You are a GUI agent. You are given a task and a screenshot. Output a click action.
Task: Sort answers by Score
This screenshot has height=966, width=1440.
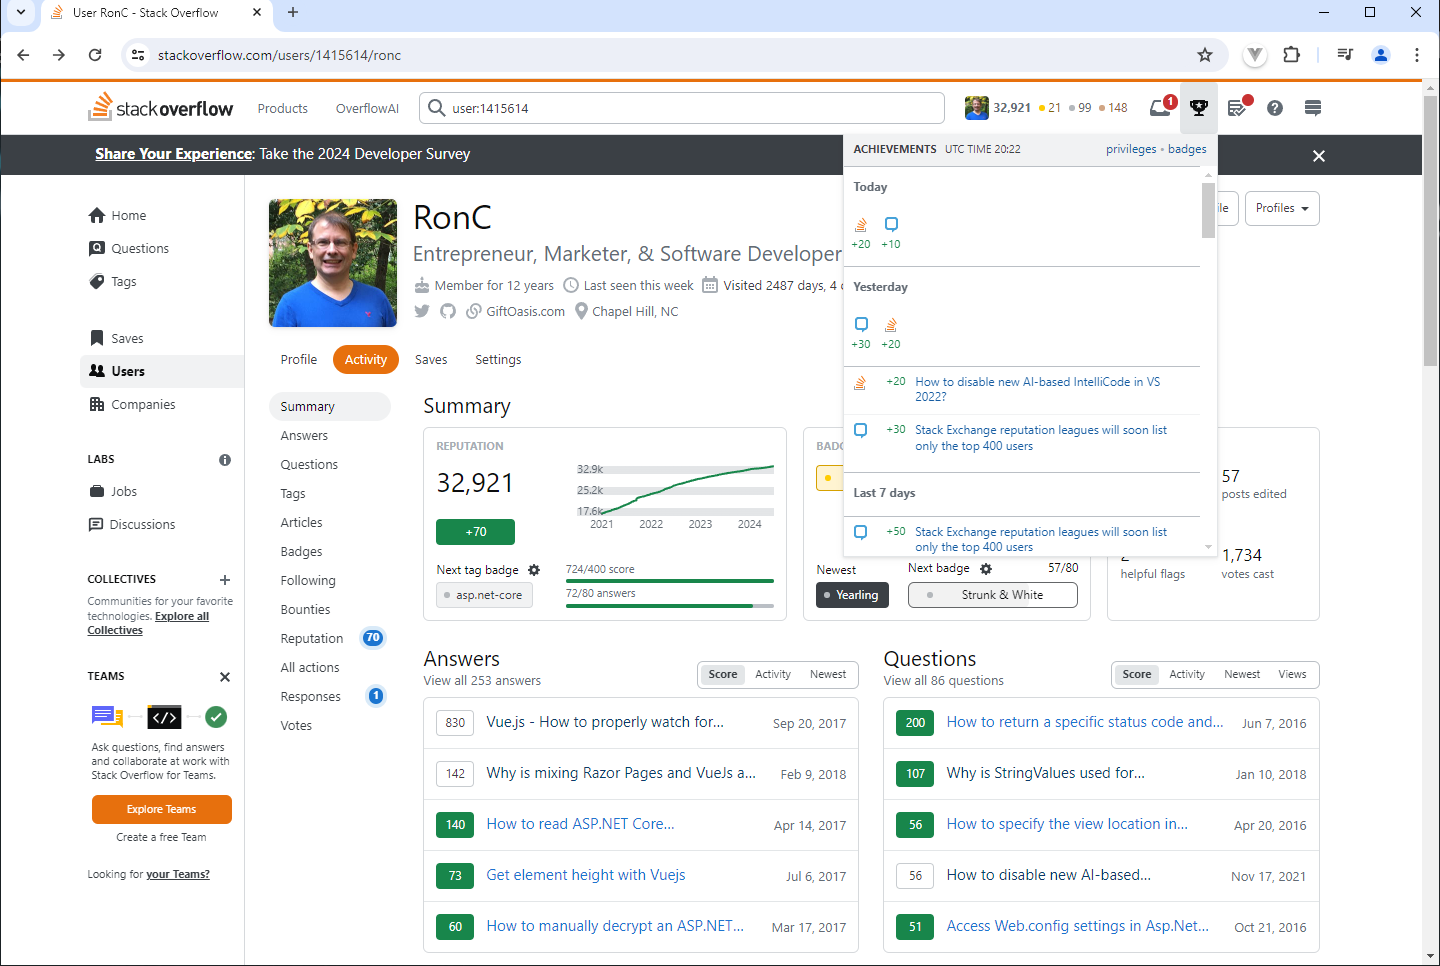tap(723, 674)
